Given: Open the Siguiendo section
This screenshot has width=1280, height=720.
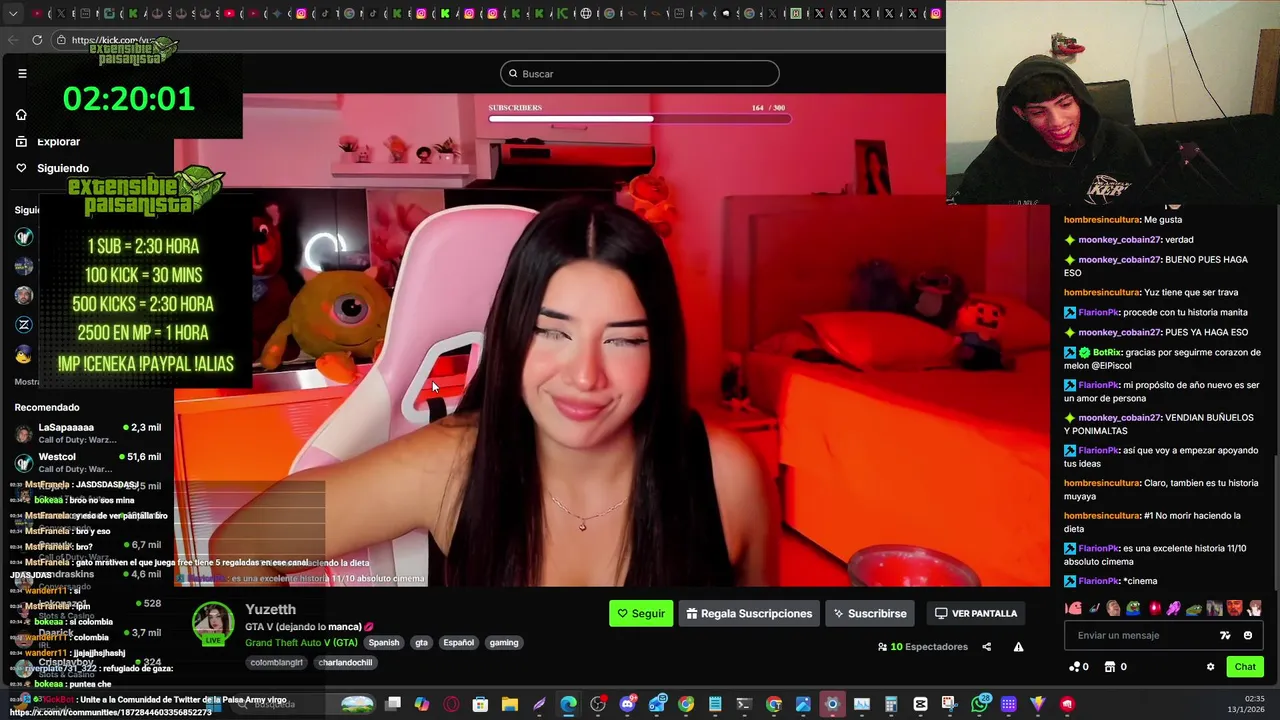Looking at the screenshot, I should 63,168.
